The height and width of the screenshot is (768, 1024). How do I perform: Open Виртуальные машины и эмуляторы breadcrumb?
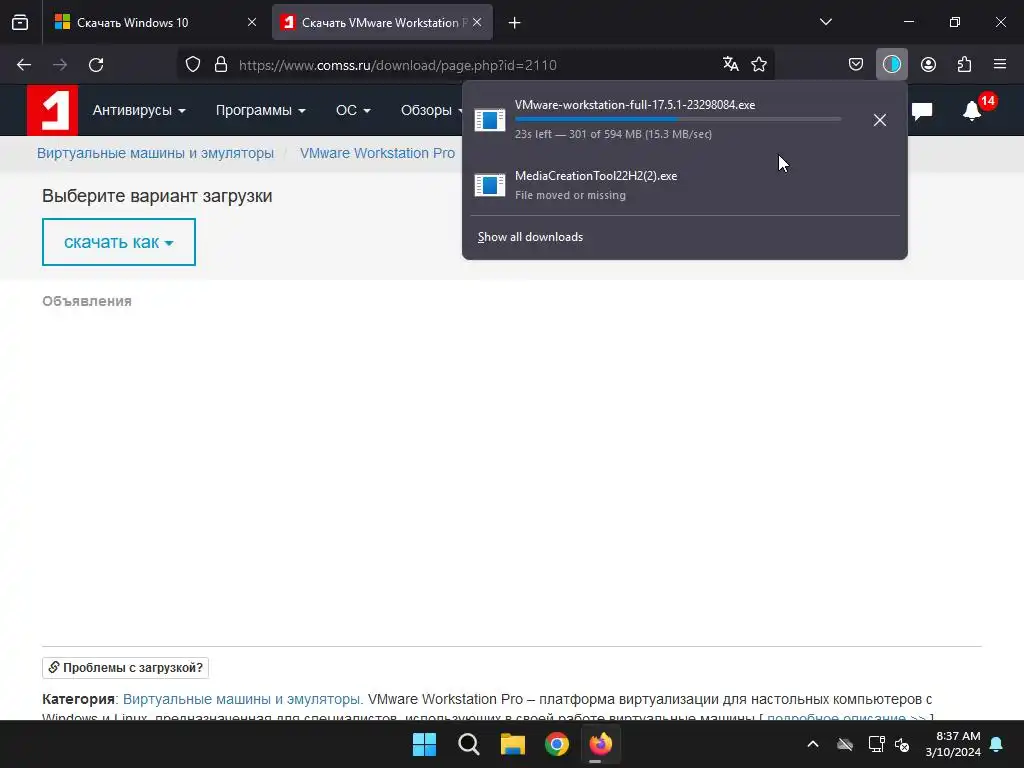tap(155, 153)
